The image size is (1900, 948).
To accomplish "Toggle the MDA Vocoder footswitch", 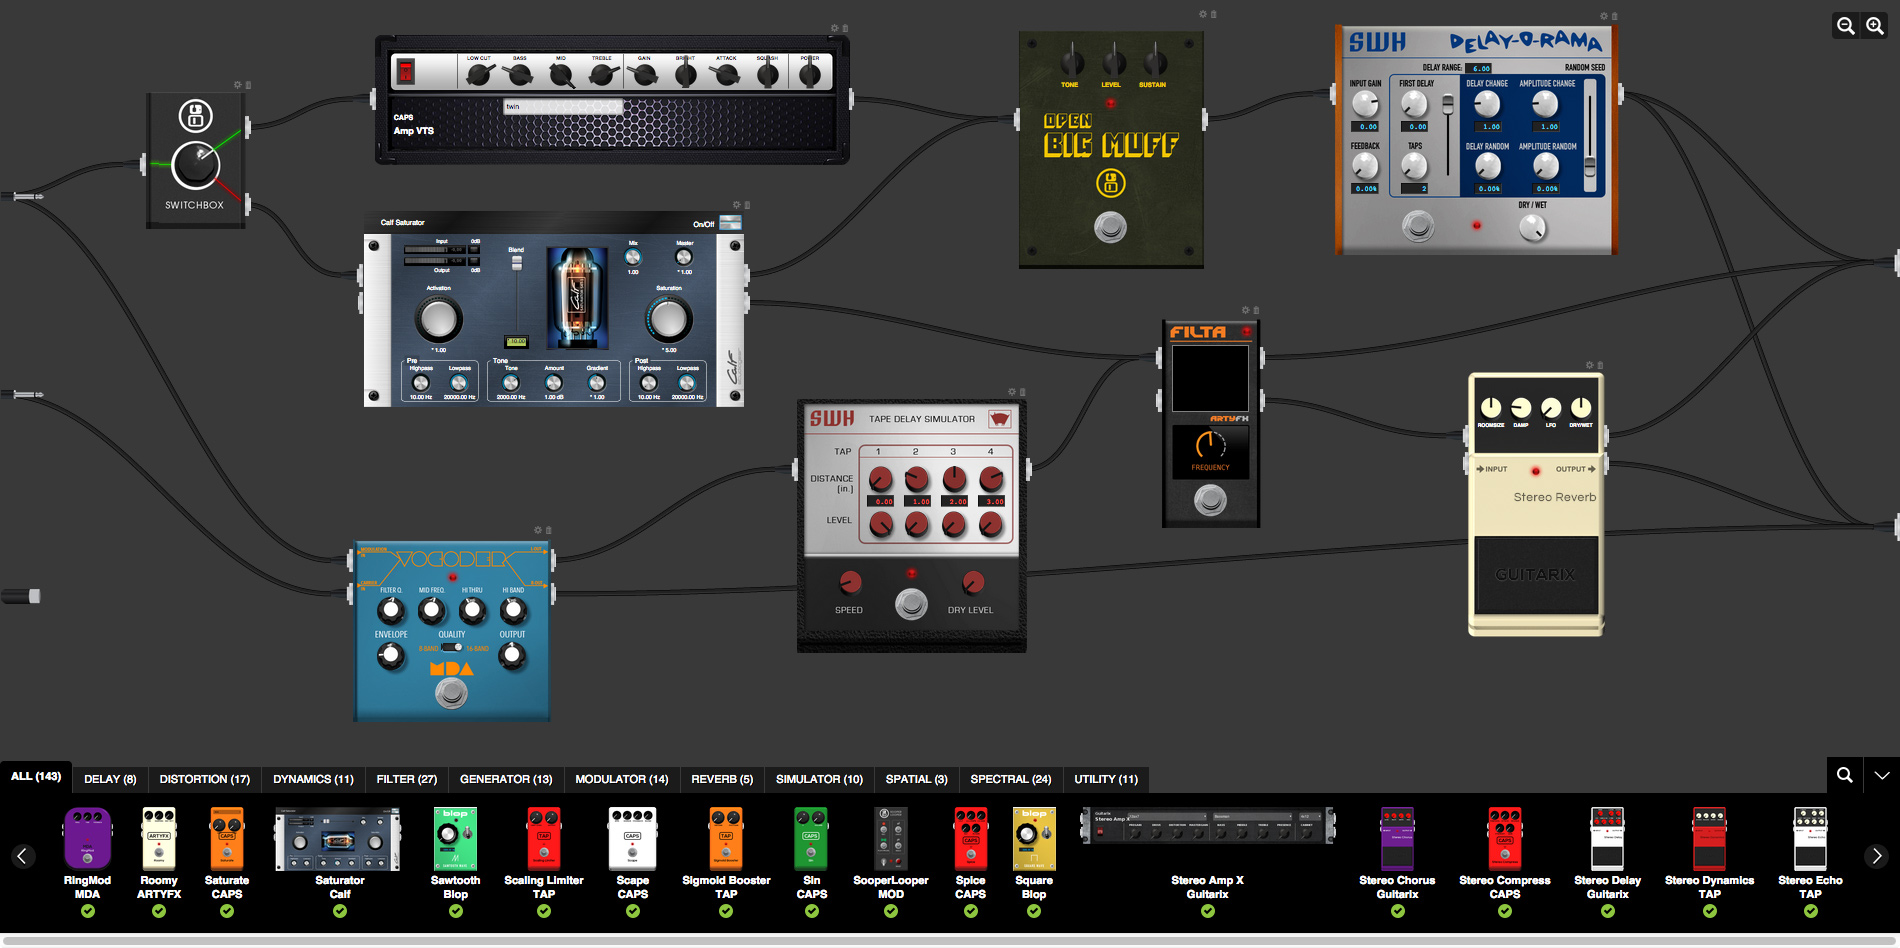I will [451, 692].
